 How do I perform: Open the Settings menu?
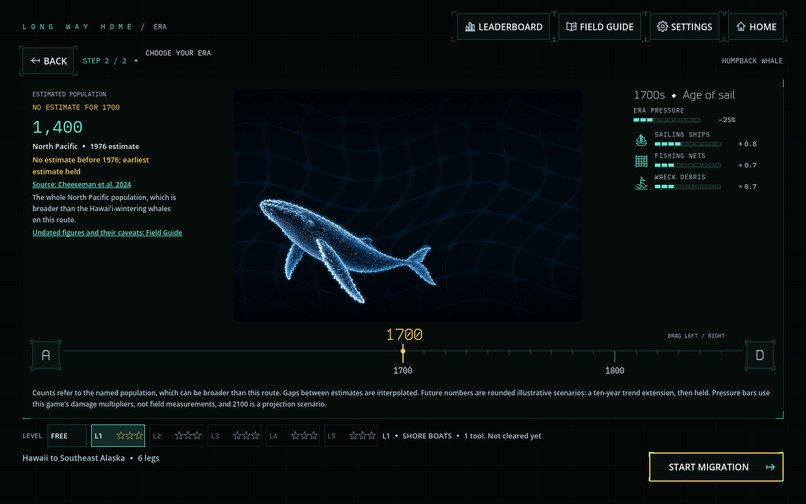click(x=684, y=27)
